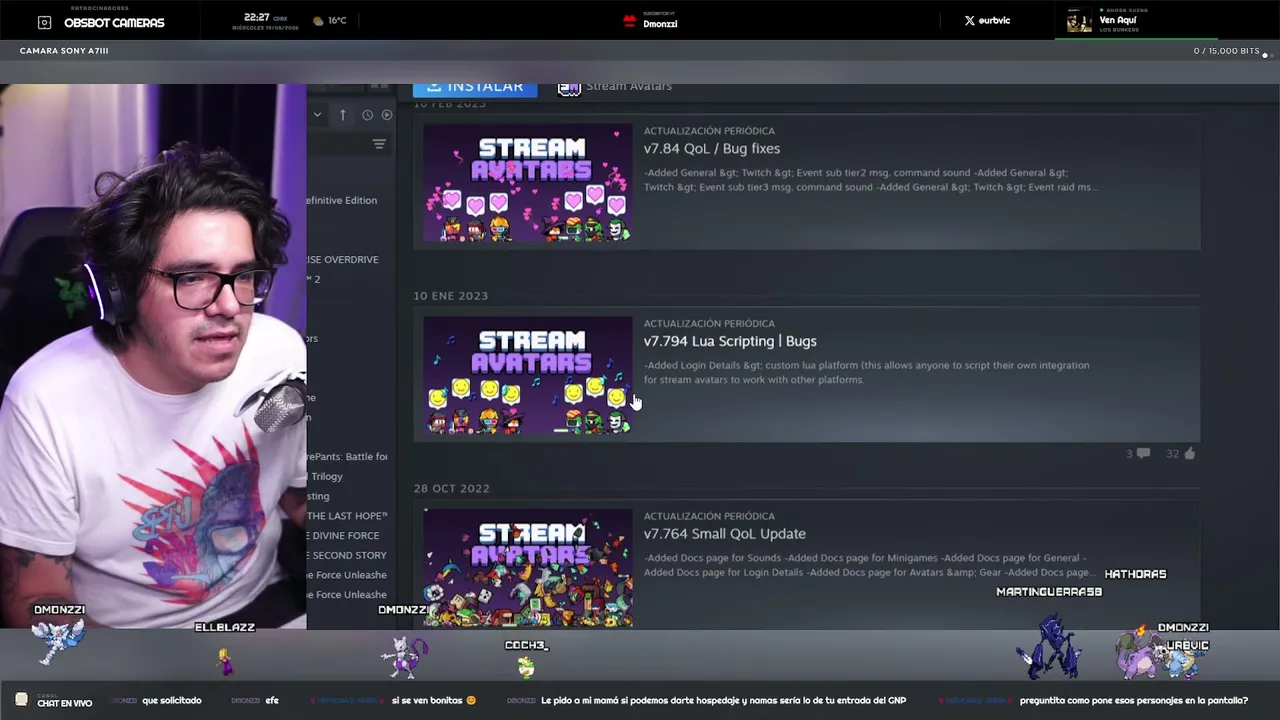
Task: Click the avatar labeled COCH3_
Action: pos(526,666)
